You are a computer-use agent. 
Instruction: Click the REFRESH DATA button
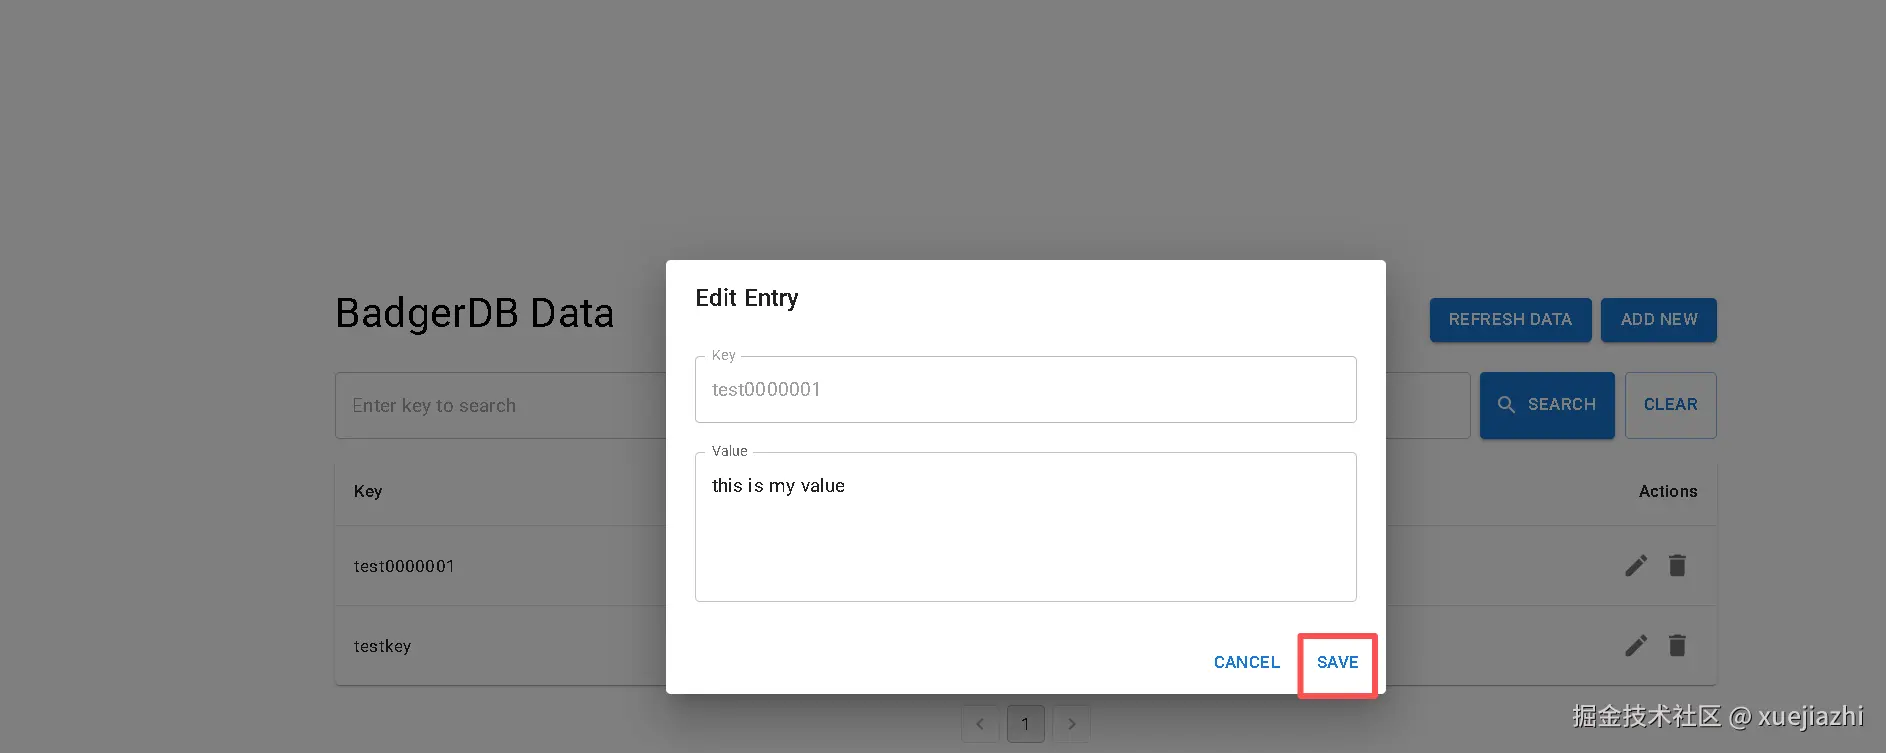[1510, 320]
